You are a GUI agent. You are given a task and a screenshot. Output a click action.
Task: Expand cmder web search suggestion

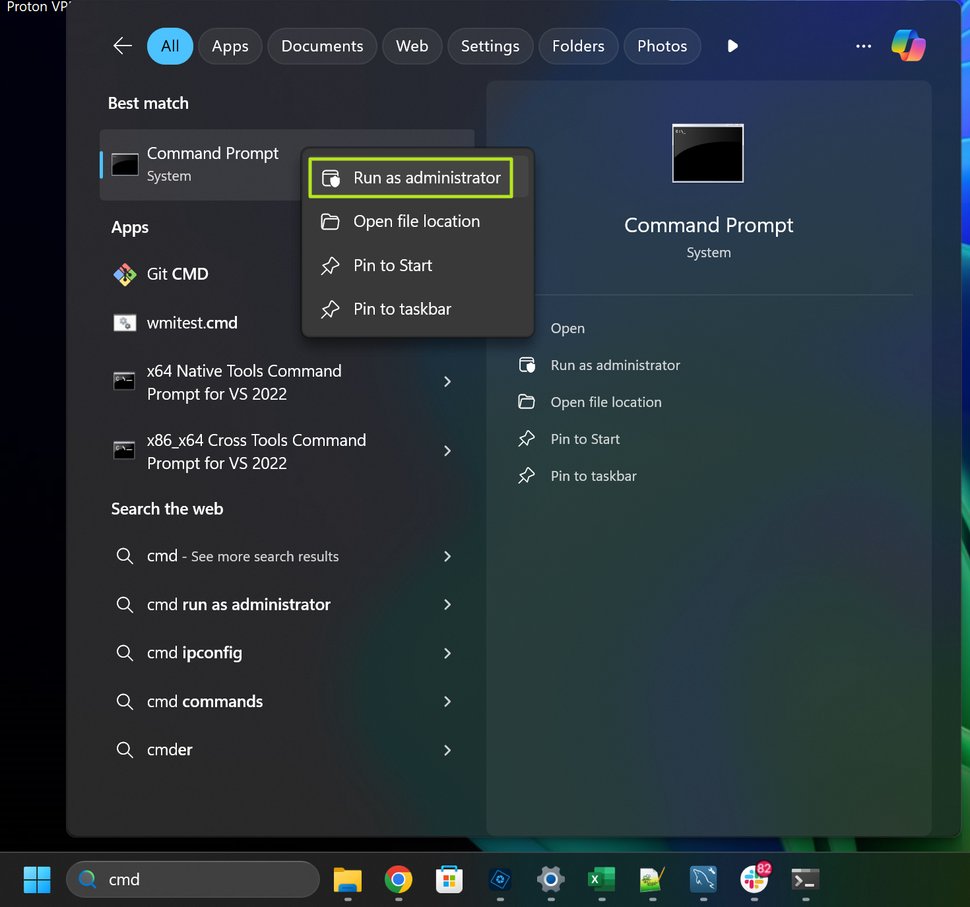[x=447, y=749]
